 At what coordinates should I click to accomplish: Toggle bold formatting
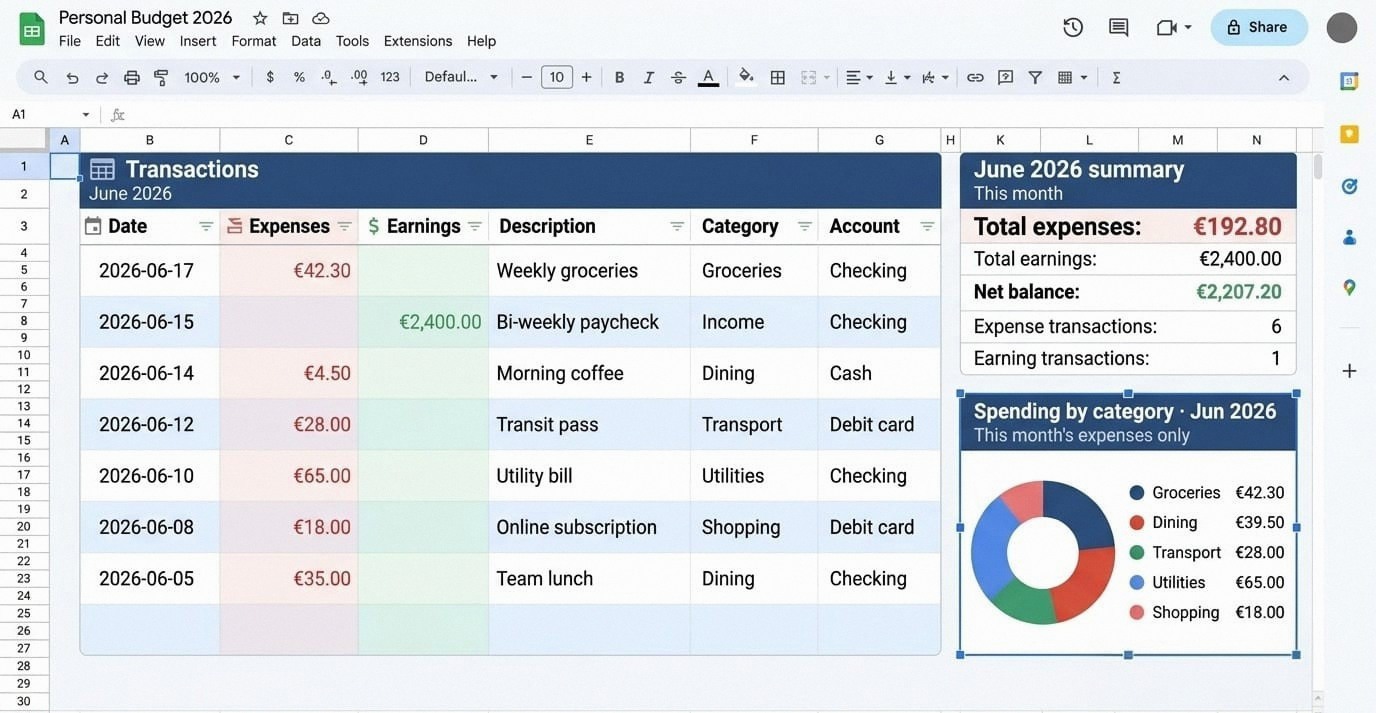[619, 77]
